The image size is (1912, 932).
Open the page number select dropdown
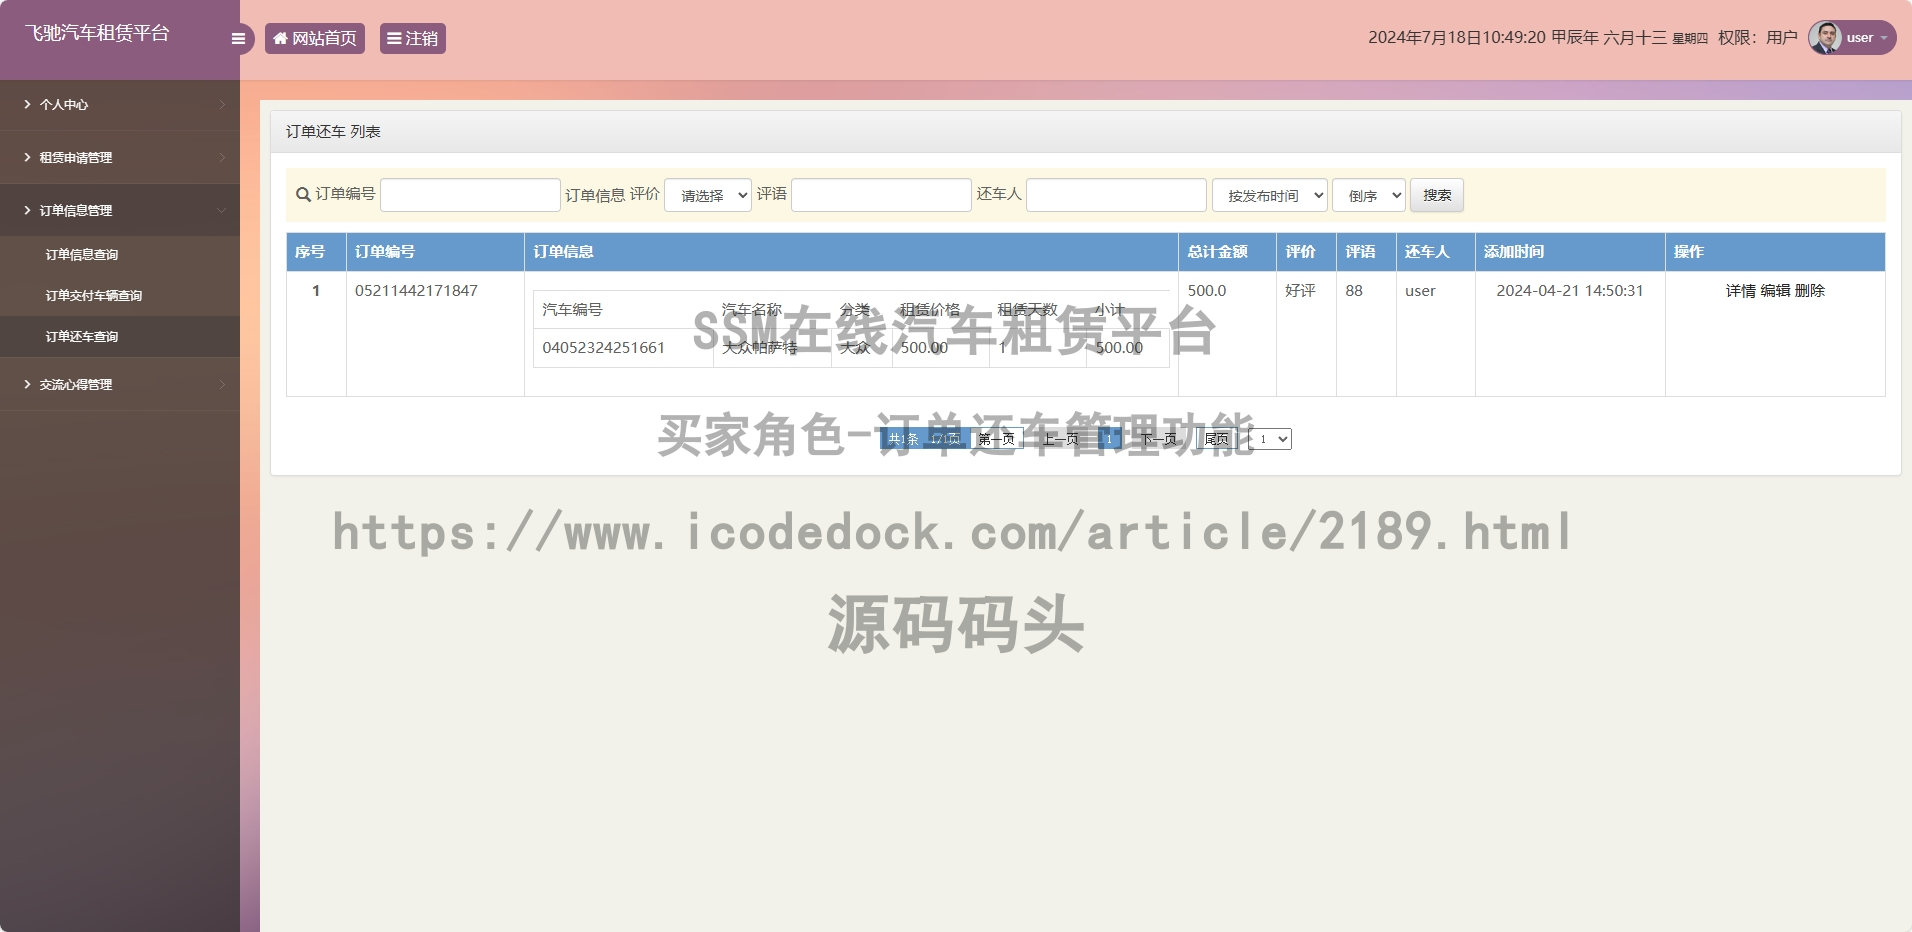coord(1270,439)
